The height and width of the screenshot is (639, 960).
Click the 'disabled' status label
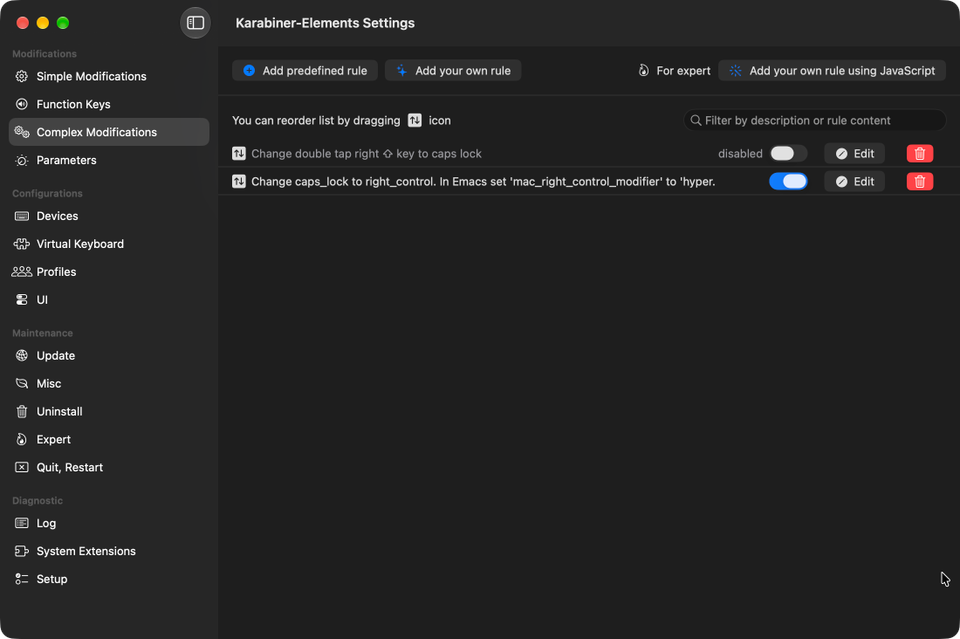tap(740, 154)
